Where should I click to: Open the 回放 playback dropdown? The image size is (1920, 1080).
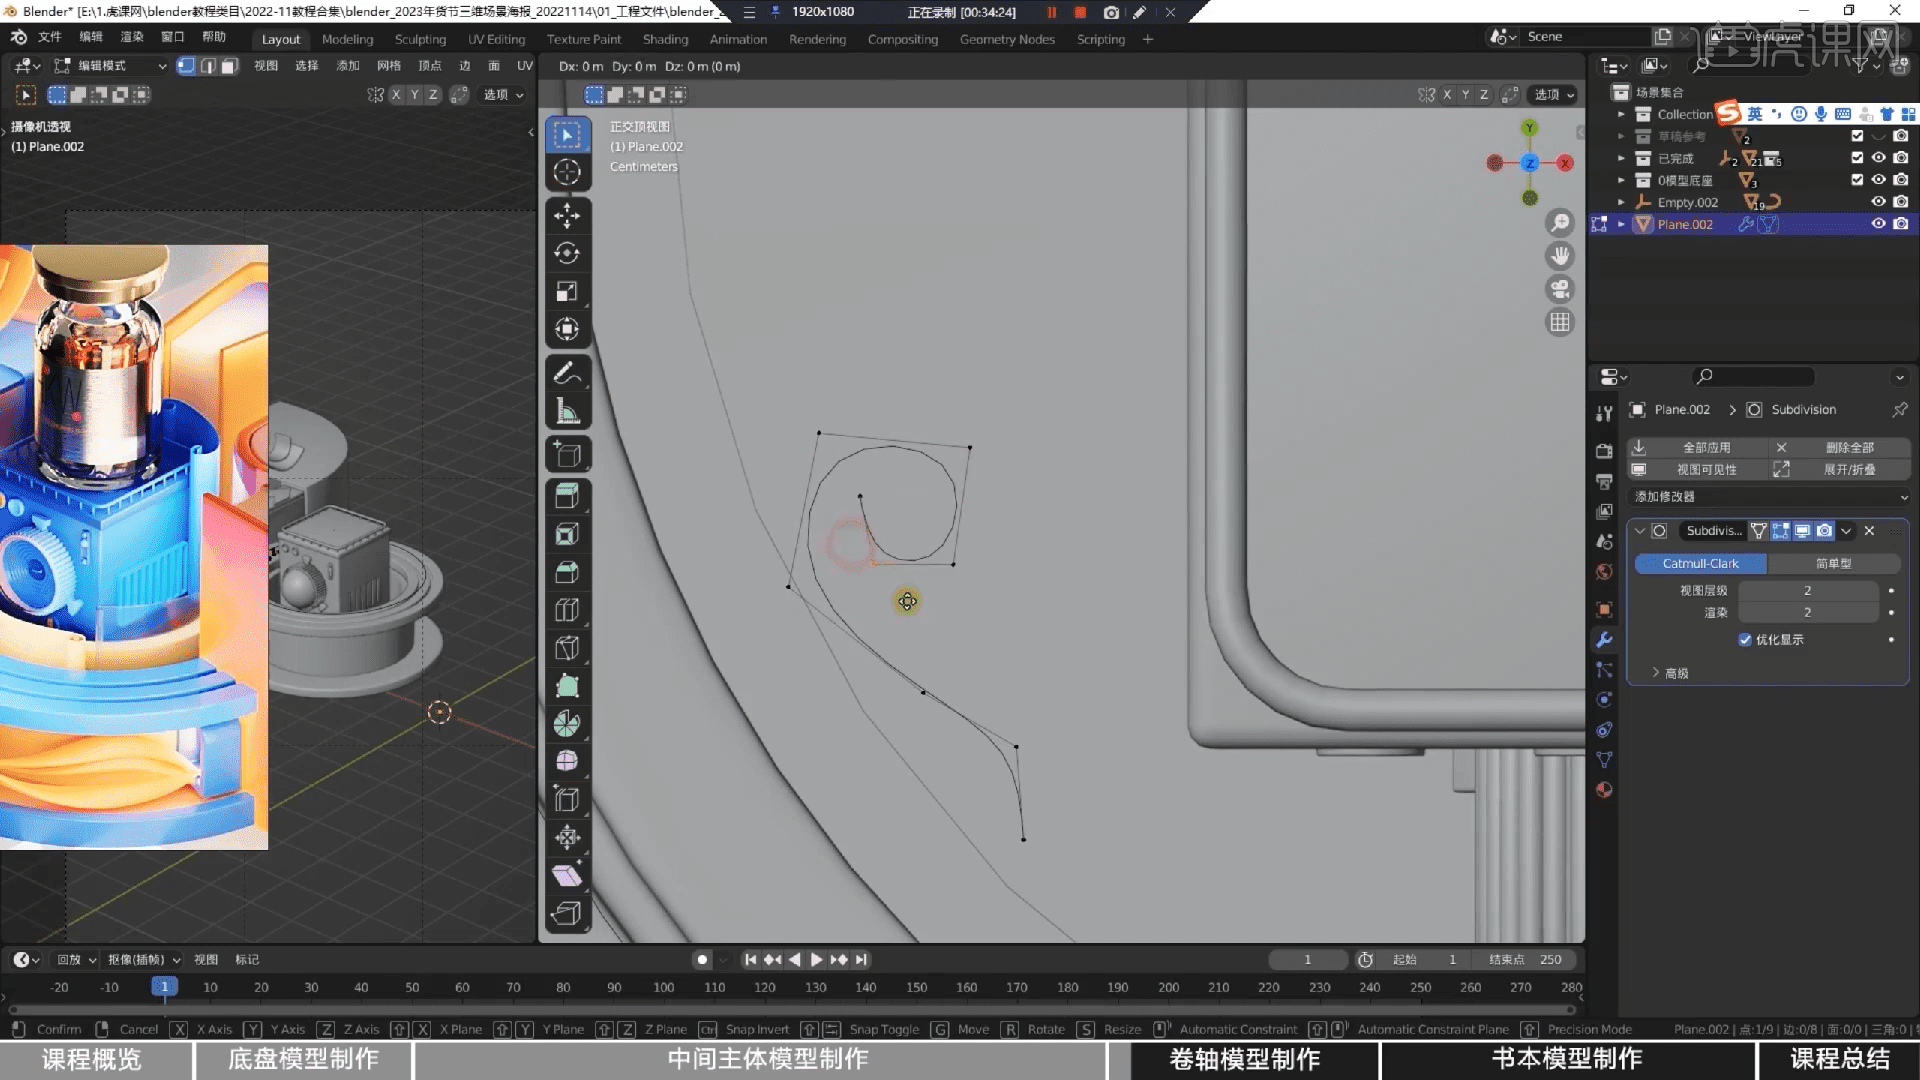click(76, 960)
